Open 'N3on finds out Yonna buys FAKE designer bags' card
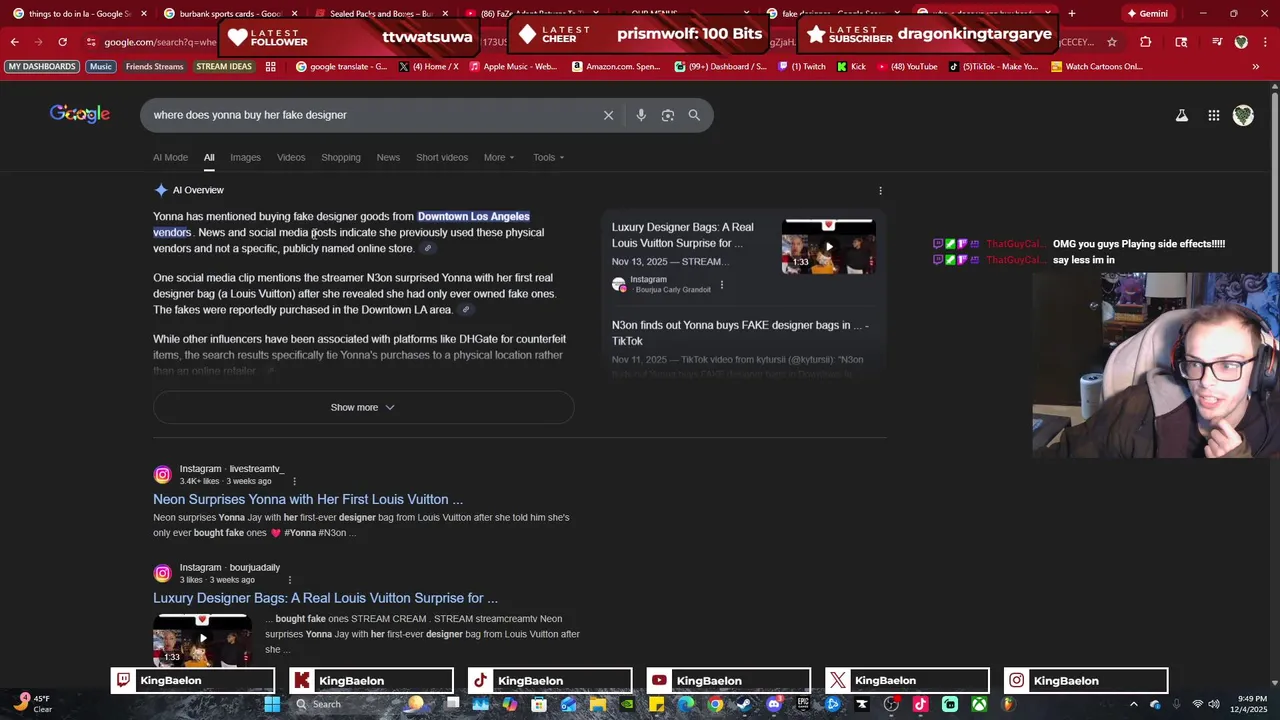This screenshot has width=1280, height=720. (x=740, y=333)
